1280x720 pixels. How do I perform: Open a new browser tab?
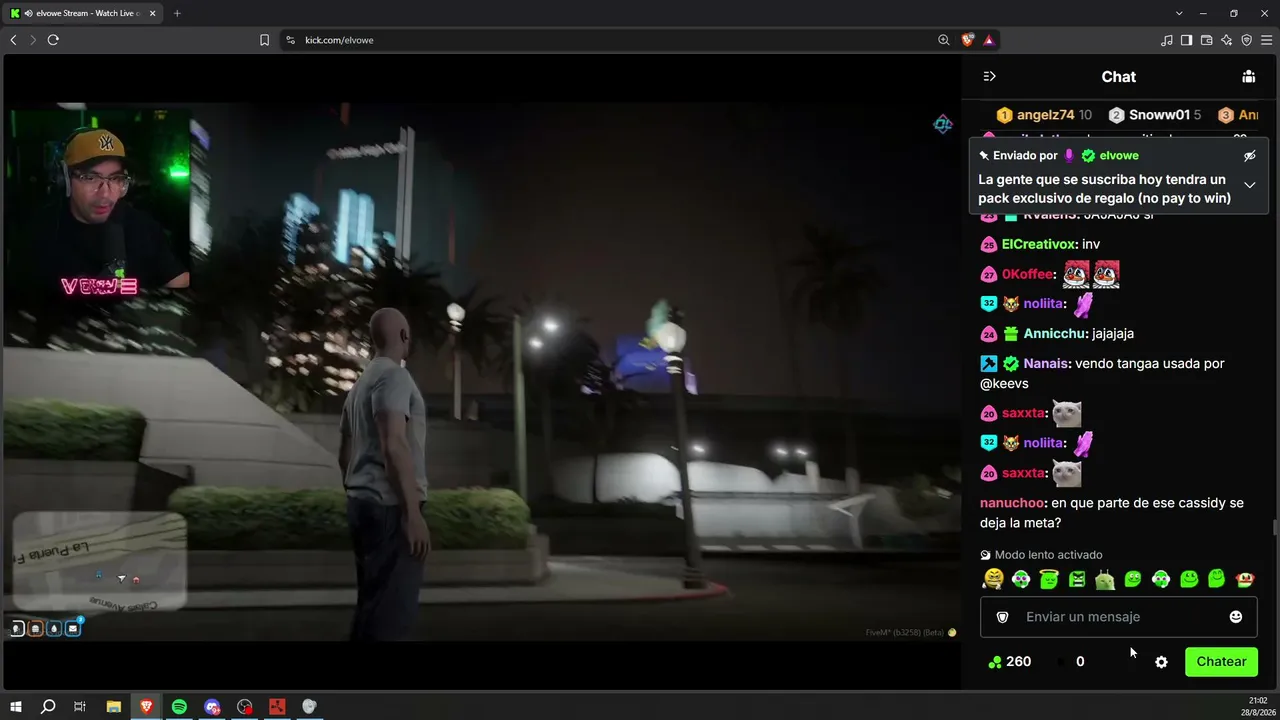click(x=177, y=13)
